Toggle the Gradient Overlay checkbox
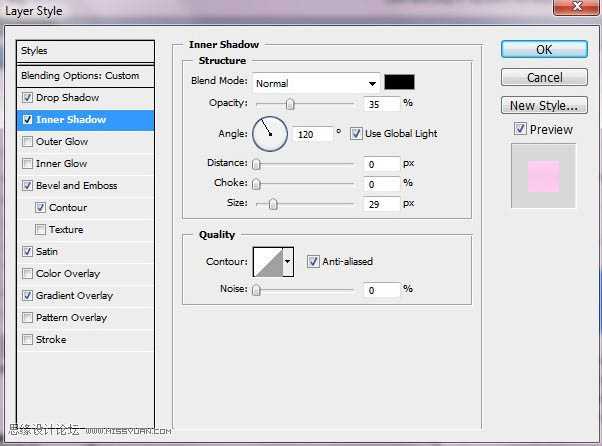This screenshot has width=602, height=446. [27, 296]
